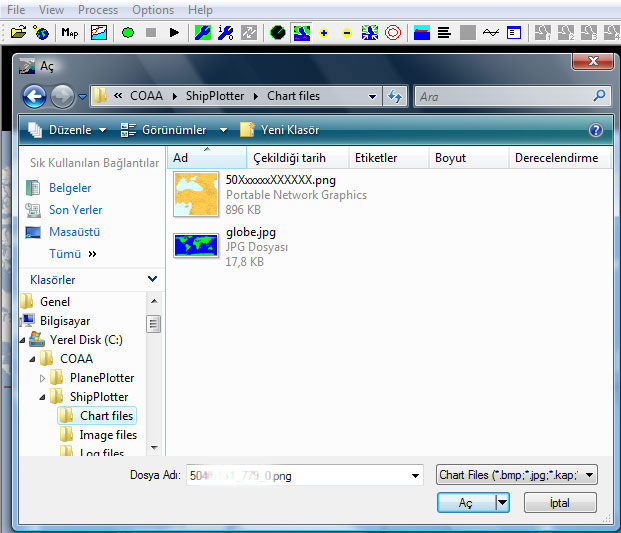
Task: Open the Son Yerler link
Action: click(x=76, y=210)
